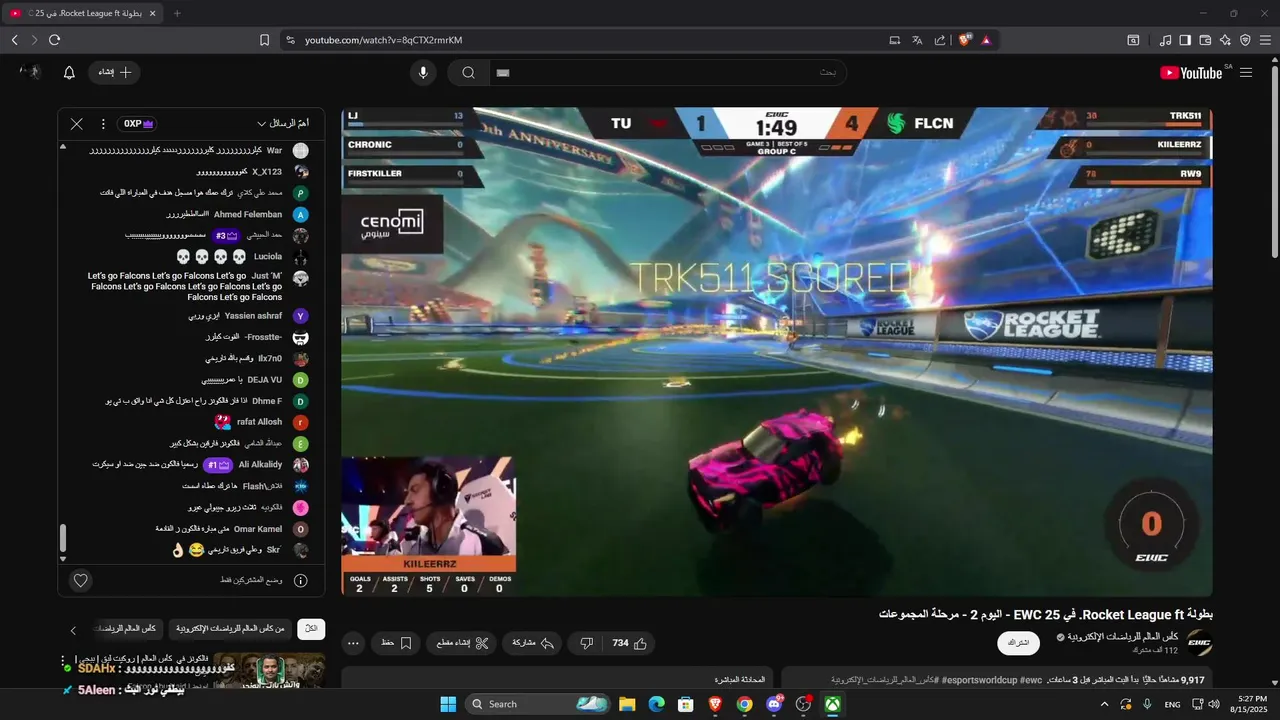The width and height of the screenshot is (1280, 720).
Task: Open the channel name كأس العالم للرياضات الإلكترونية
Action: click(x=1123, y=636)
